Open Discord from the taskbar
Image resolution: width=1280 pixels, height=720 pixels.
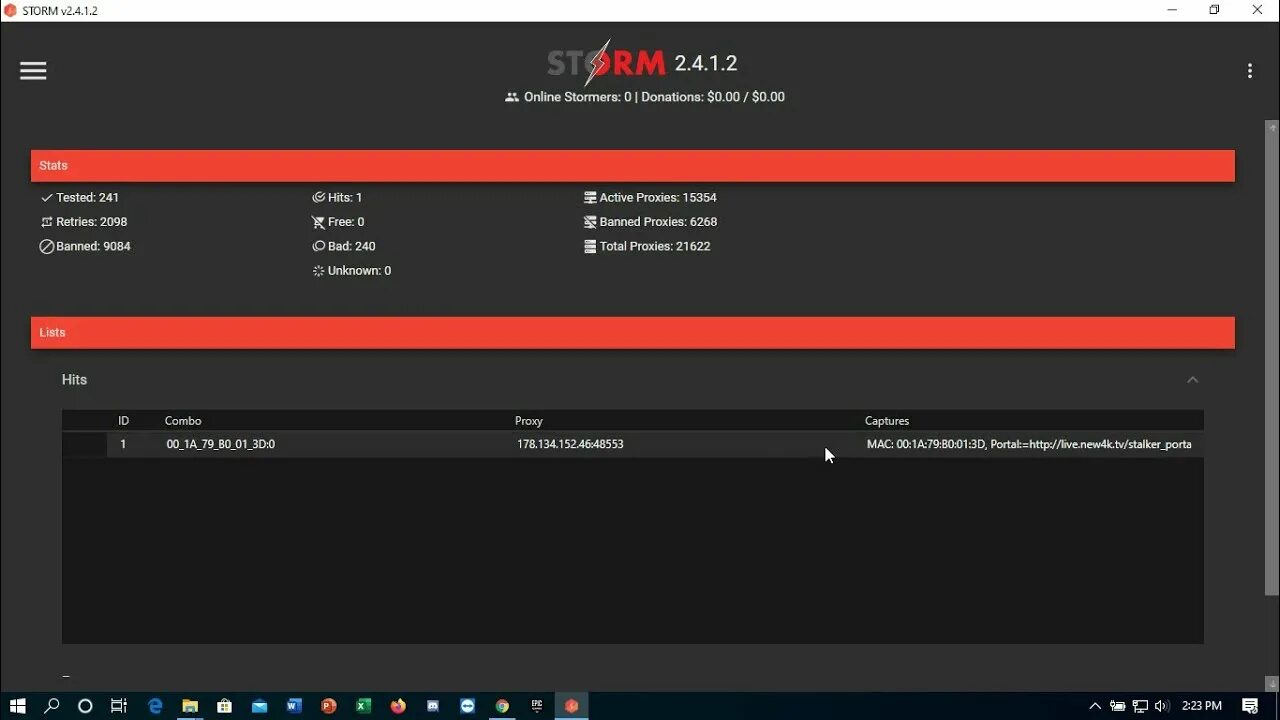(433, 706)
